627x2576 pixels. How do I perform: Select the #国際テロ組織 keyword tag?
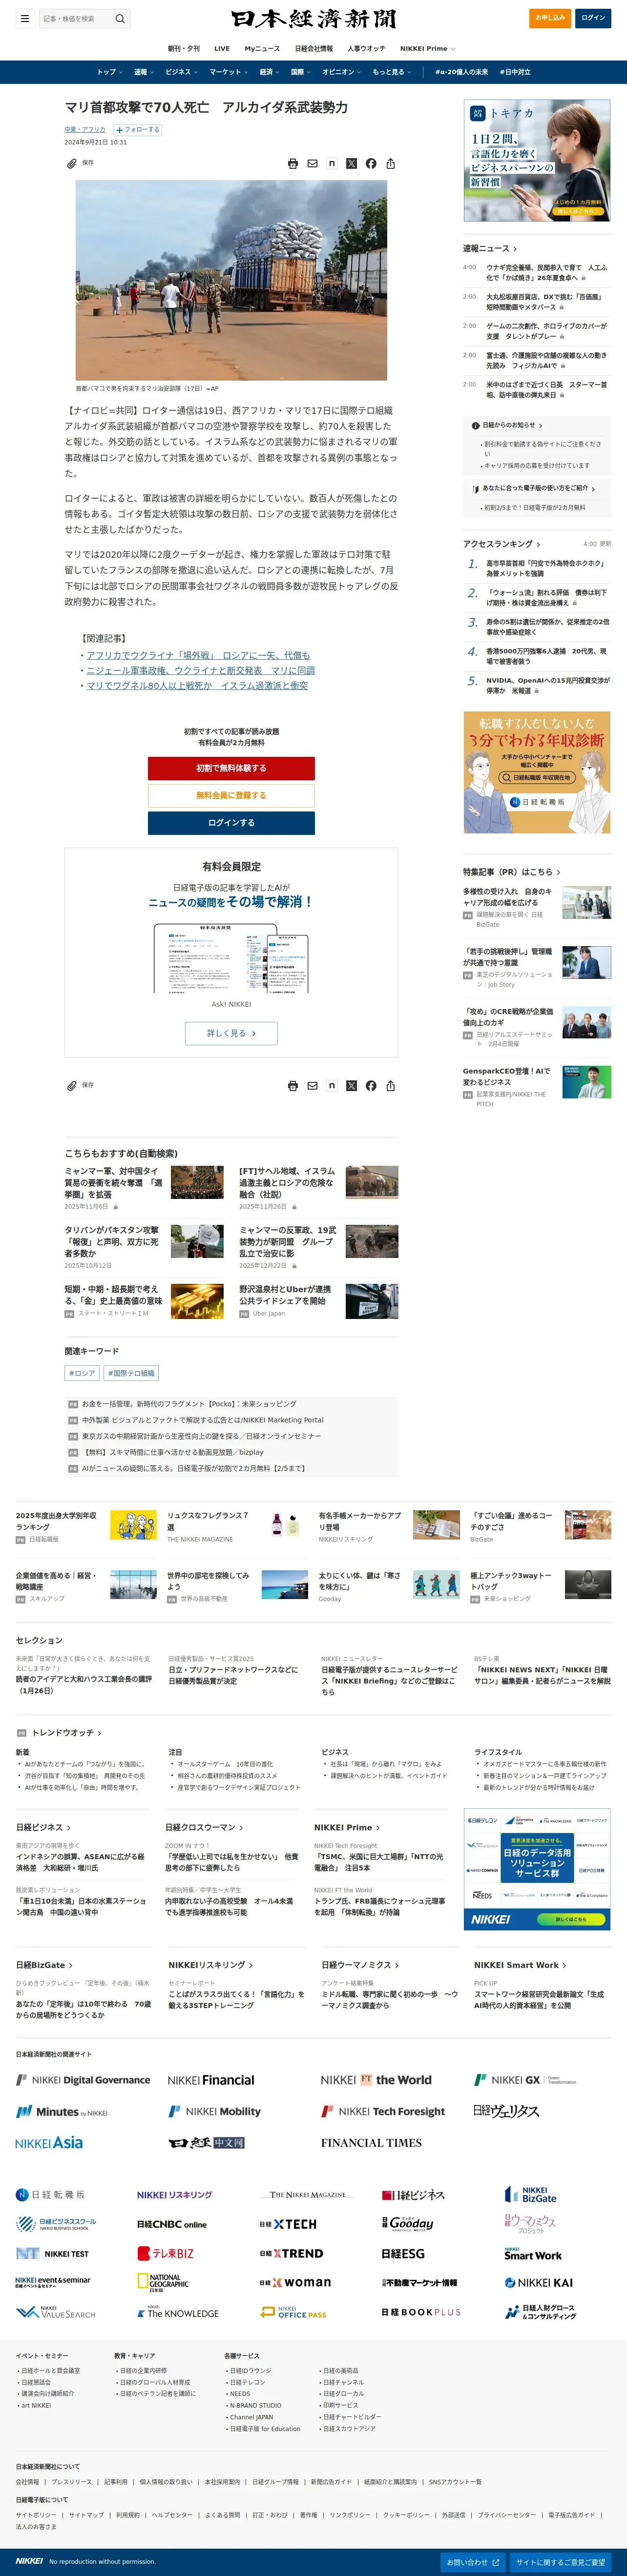tap(131, 1373)
